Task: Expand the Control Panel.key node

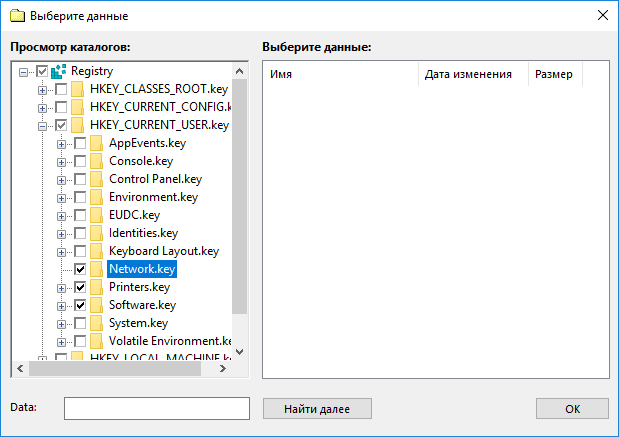Action: pos(61,180)
